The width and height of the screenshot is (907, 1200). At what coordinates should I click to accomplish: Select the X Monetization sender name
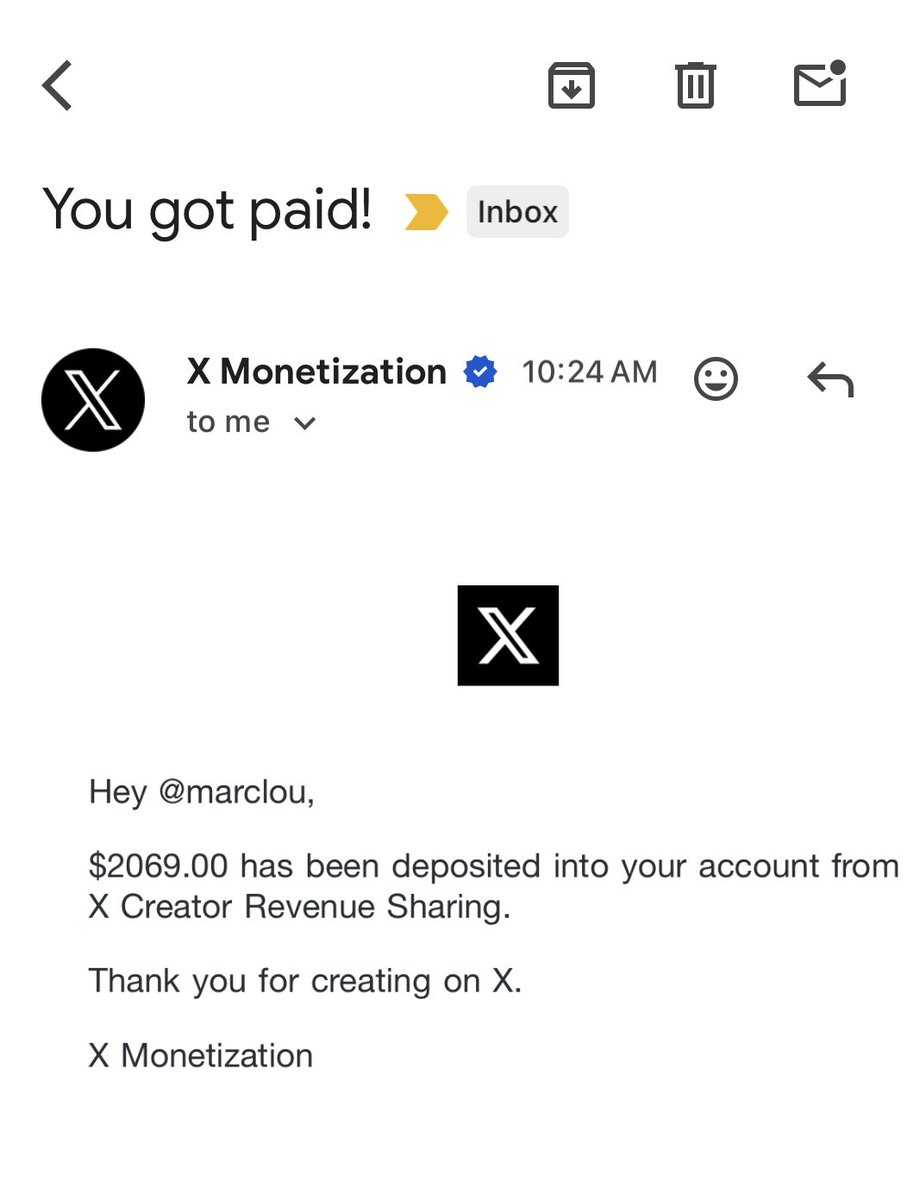pyautogui.click(x=316, y=372)
